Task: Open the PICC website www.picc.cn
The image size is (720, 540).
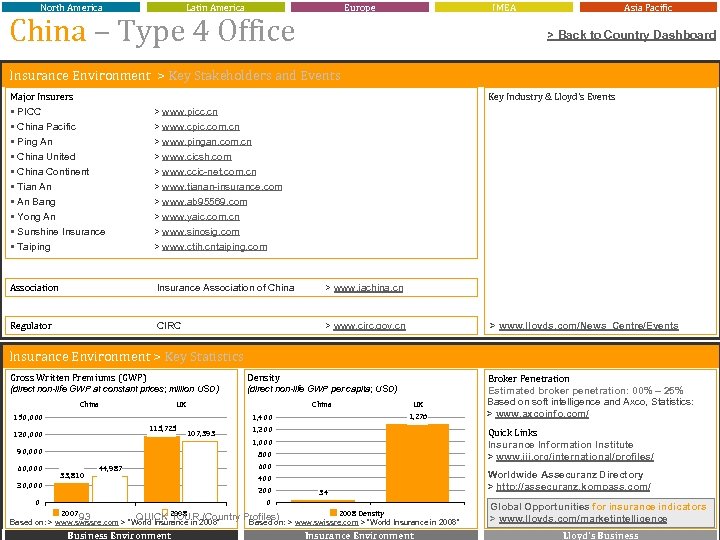Action: click(190, 112)
